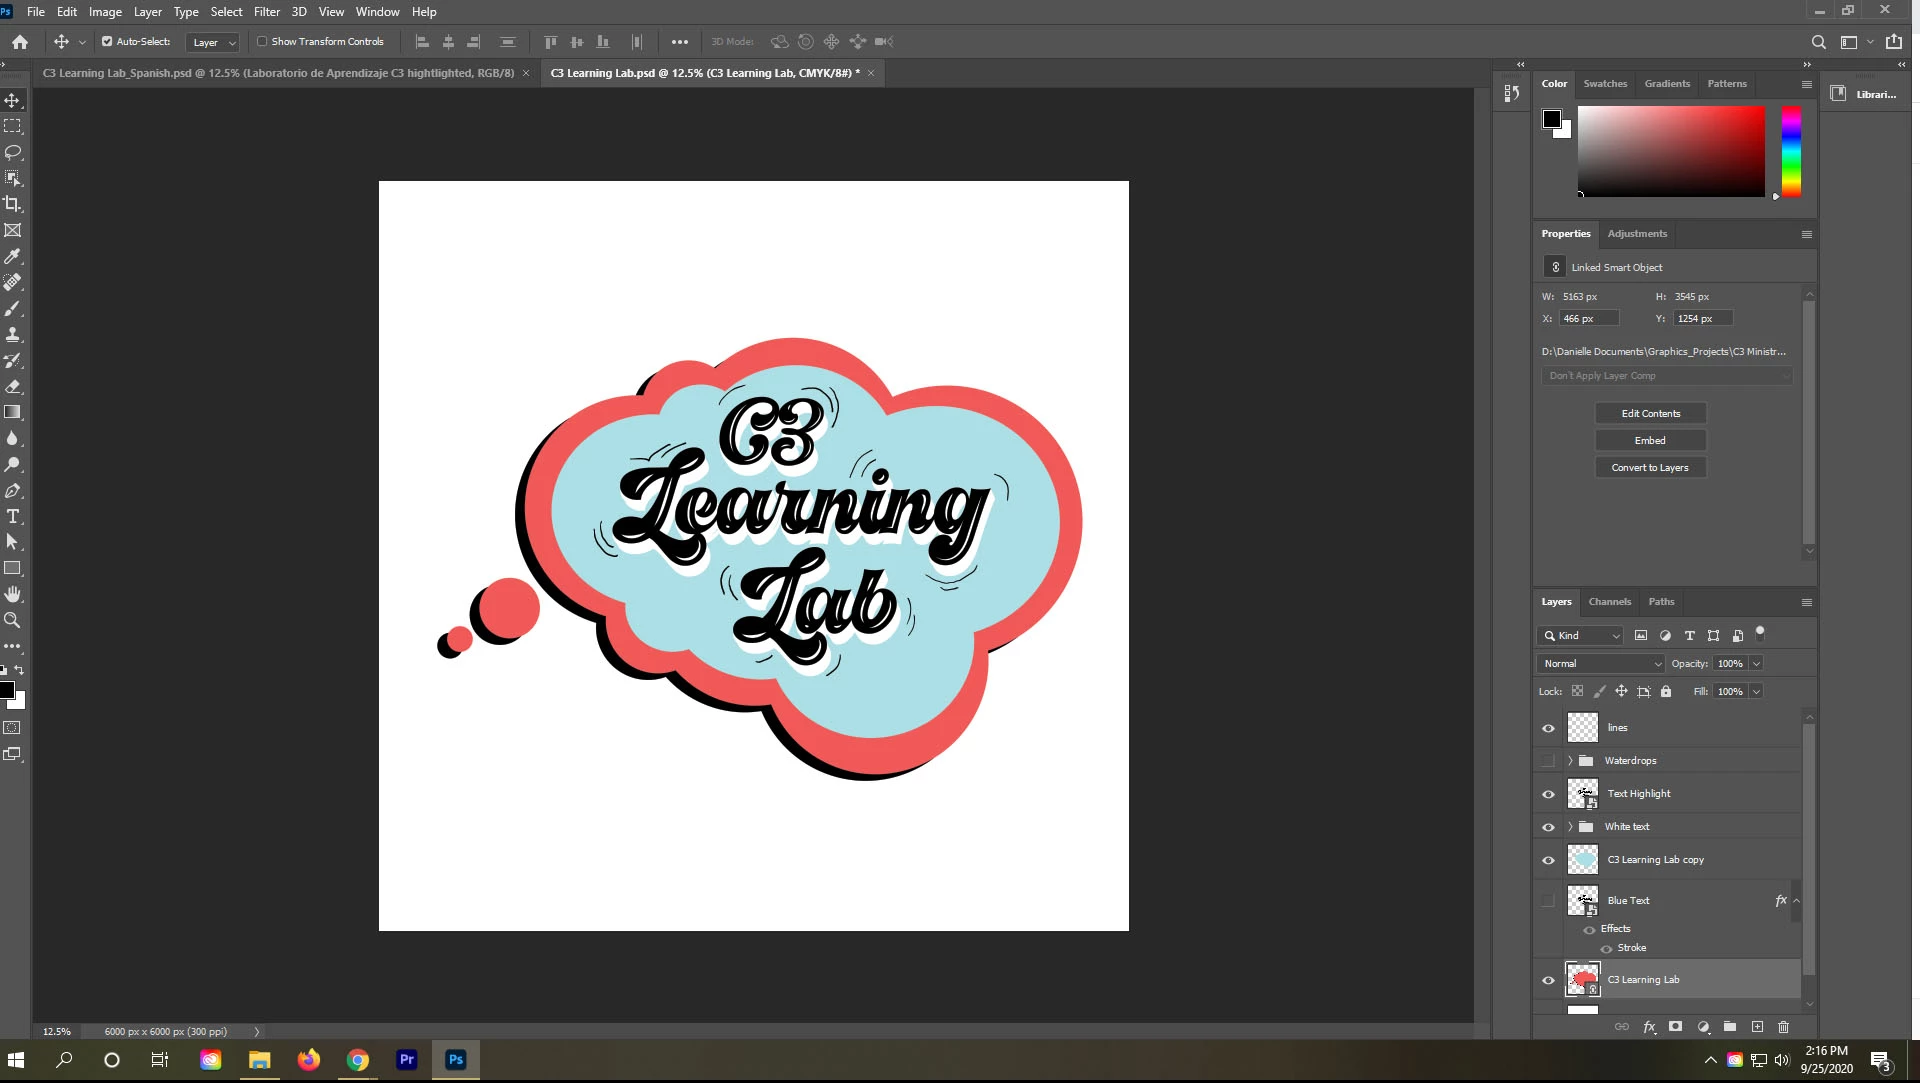Select the Eyedropper tool

pos(13,256)
